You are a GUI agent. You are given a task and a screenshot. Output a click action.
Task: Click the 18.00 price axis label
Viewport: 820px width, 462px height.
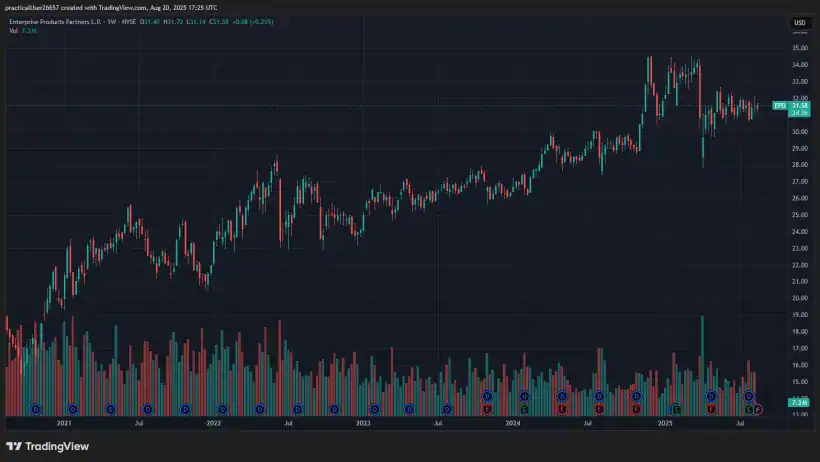tap(800, 332)
